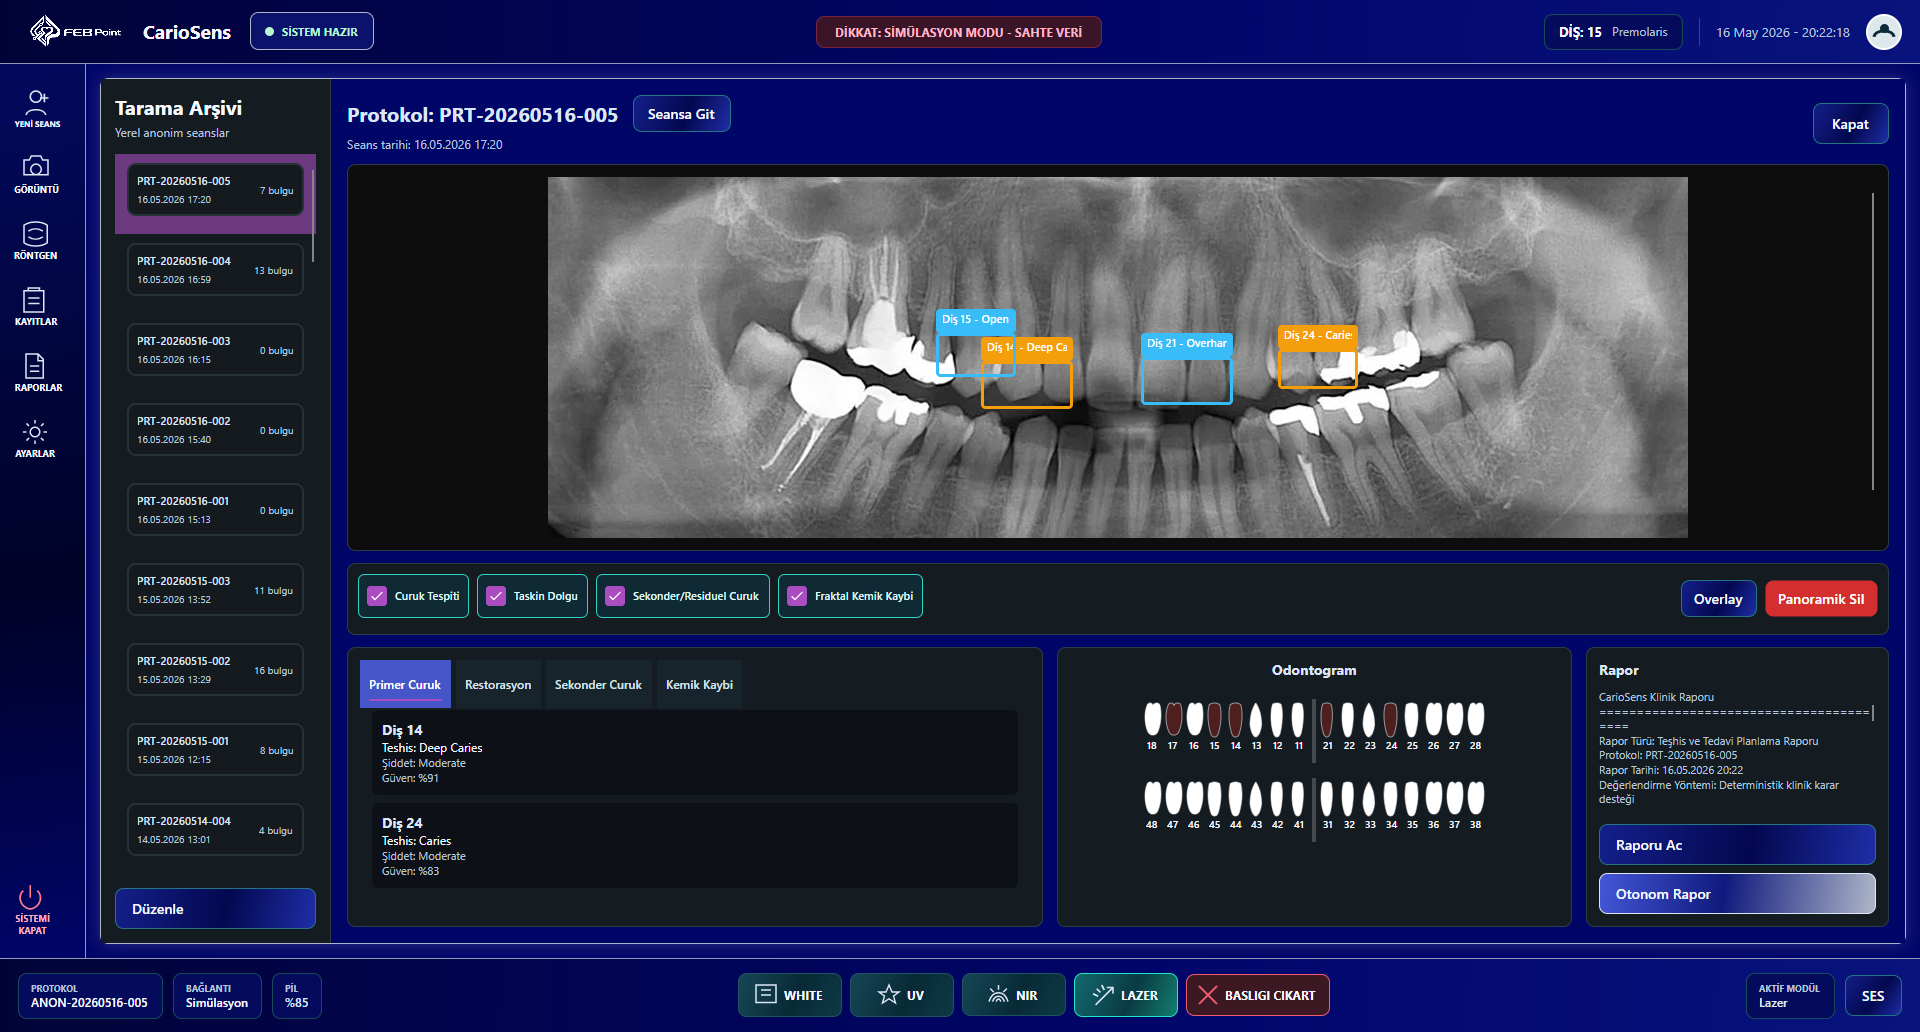Toggle Curuk Tespiti checkbox

[413, 596]
